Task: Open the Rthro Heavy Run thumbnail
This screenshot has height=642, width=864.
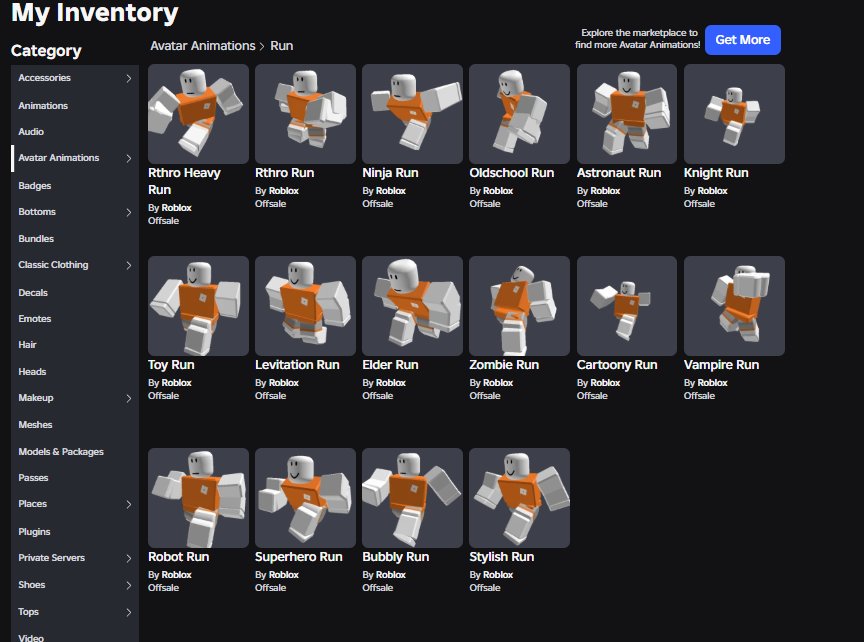Action: click(x=198, y=114)
